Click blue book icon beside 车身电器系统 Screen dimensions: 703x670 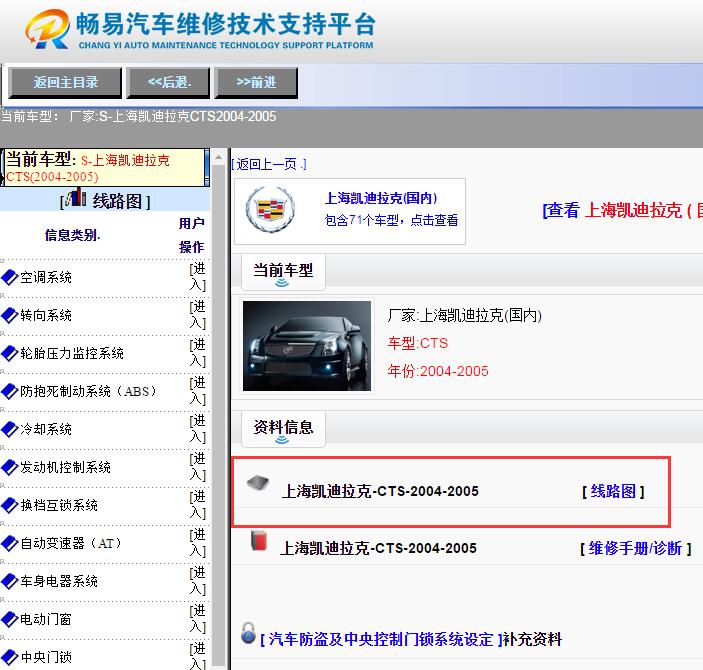(x=9, y=582)
